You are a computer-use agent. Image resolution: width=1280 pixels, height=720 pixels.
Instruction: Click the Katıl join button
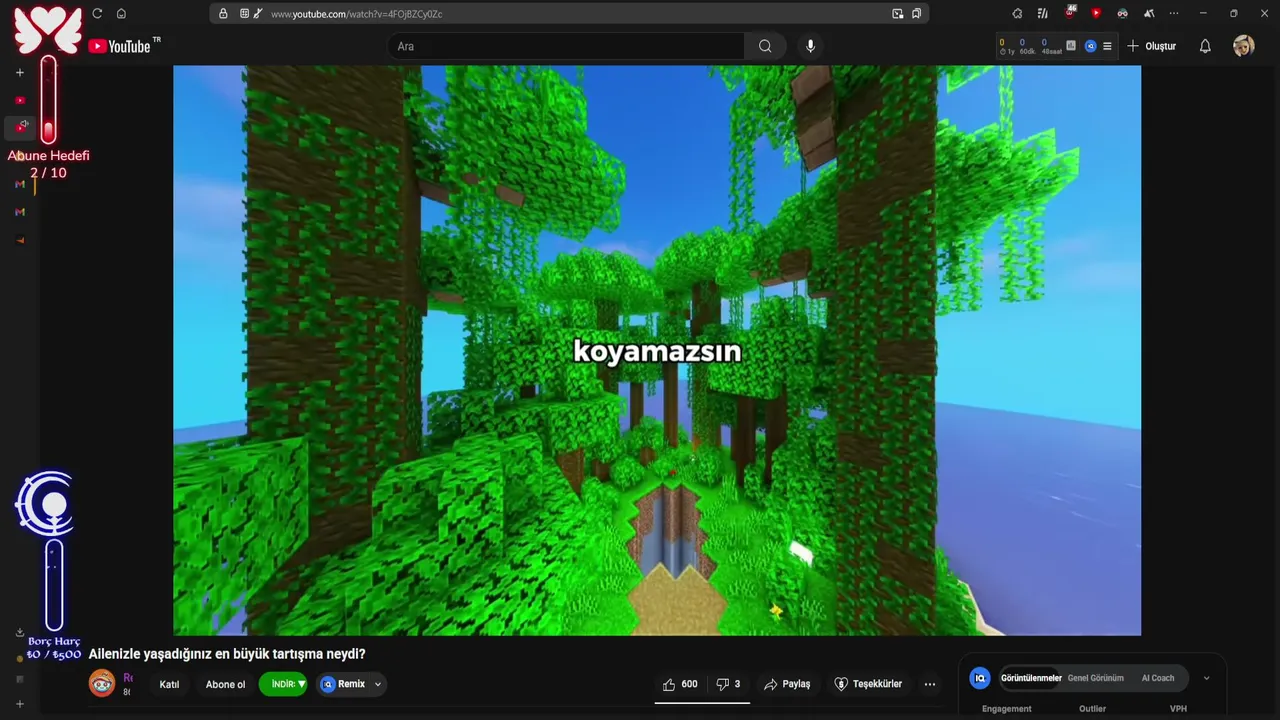click(169, 684)
